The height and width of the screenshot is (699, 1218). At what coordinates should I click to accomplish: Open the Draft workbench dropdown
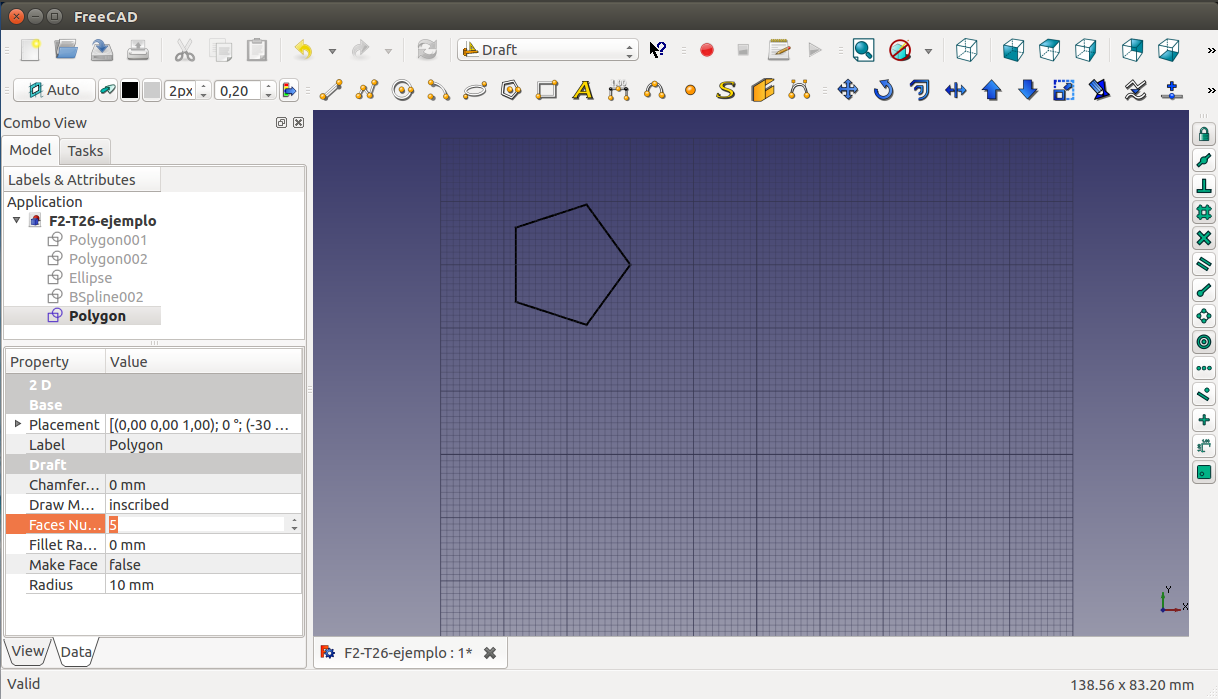click(547, 50)
